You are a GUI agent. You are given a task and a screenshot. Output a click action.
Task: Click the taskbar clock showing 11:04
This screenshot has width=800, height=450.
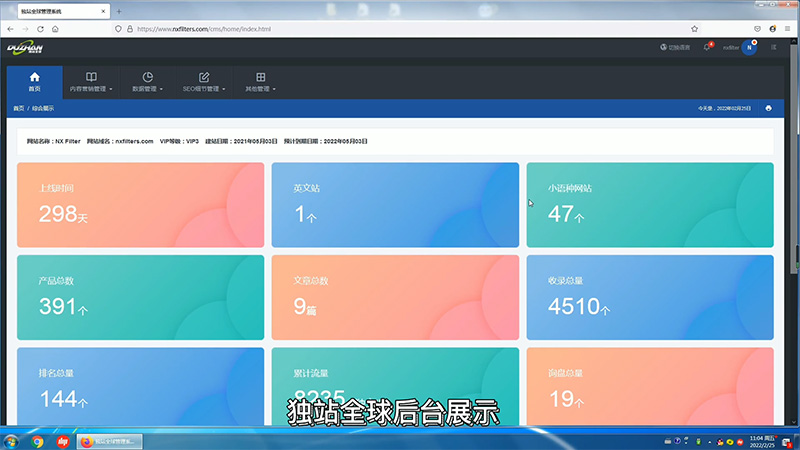(762, 442)
